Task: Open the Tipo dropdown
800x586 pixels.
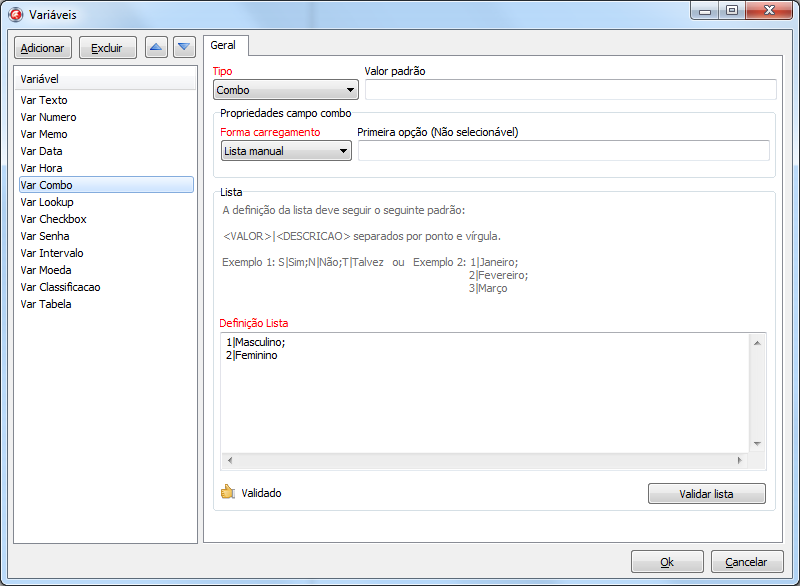Action: 285,90
